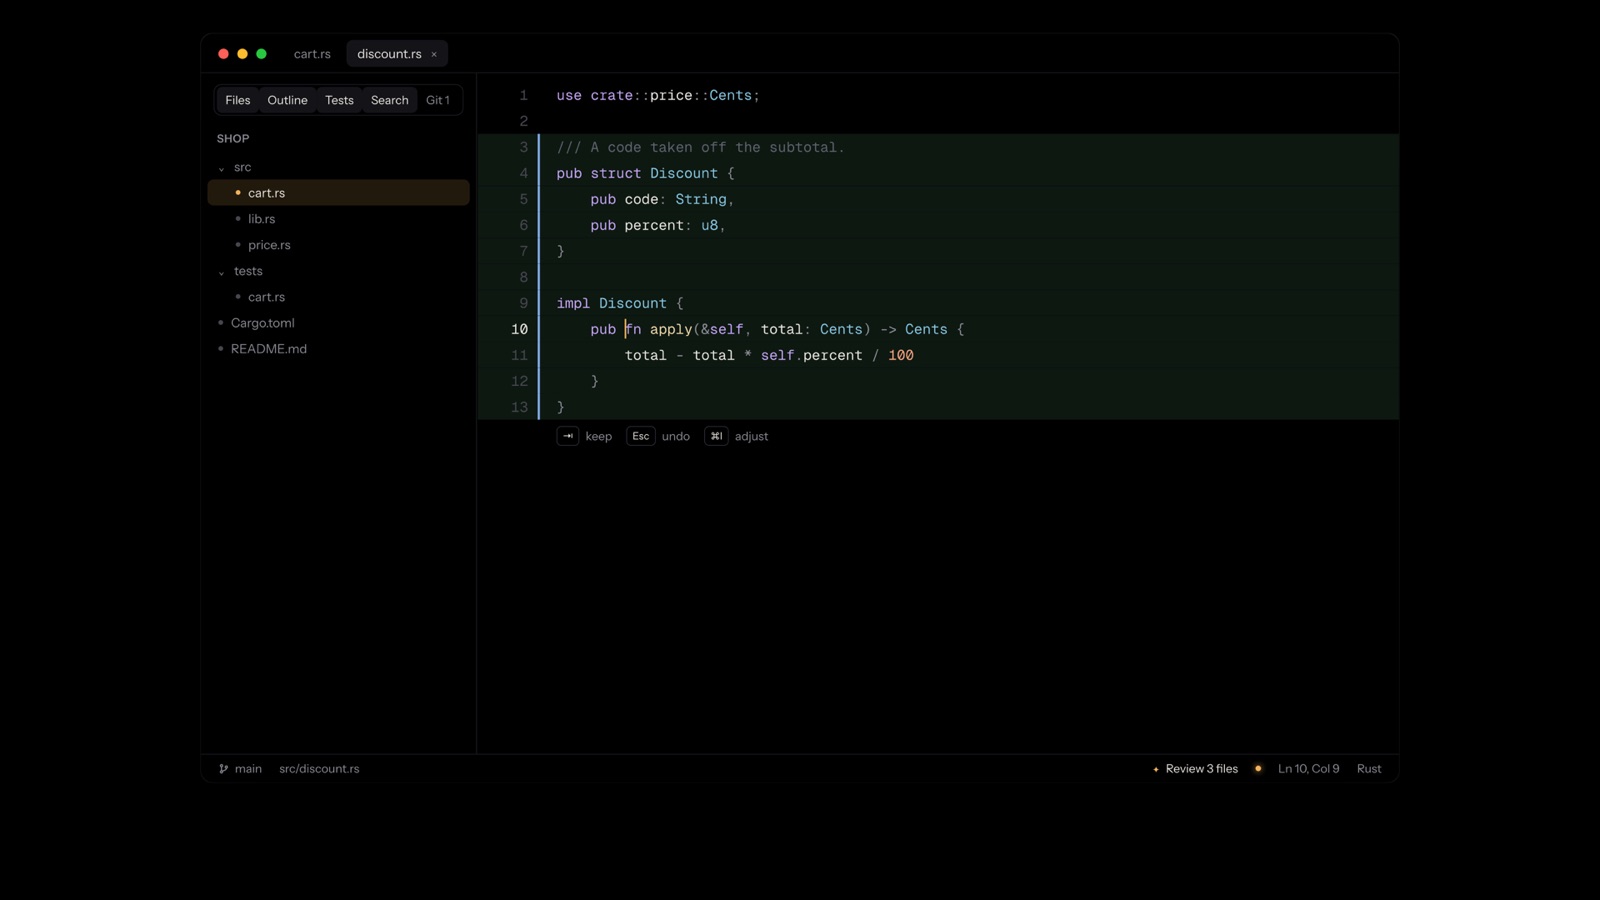Open cart.rs under src
Screen dimensions: 1600x900
[x=338, y=193]
